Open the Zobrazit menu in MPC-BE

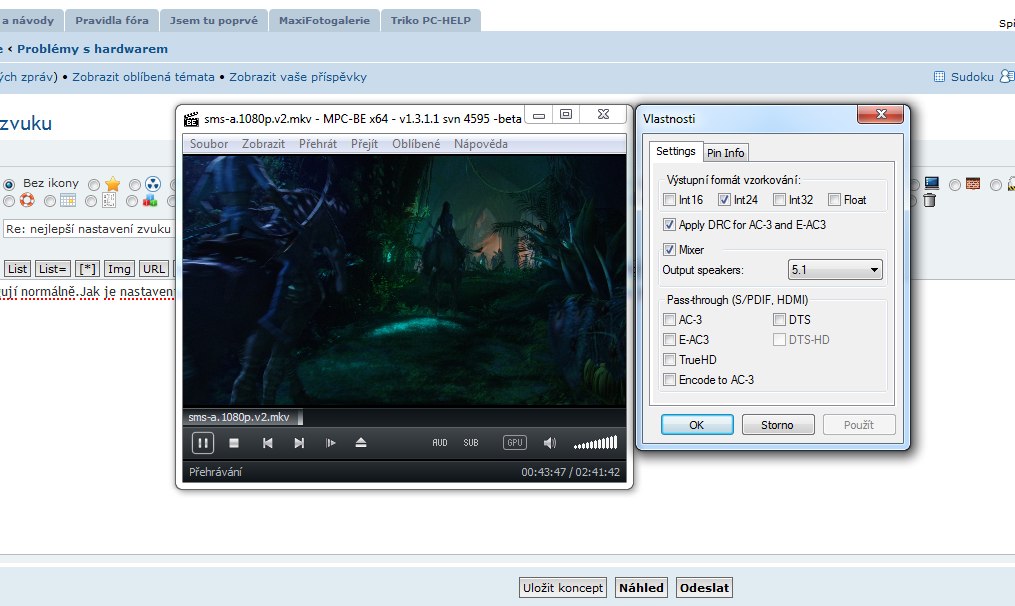[x=263, y=144]
